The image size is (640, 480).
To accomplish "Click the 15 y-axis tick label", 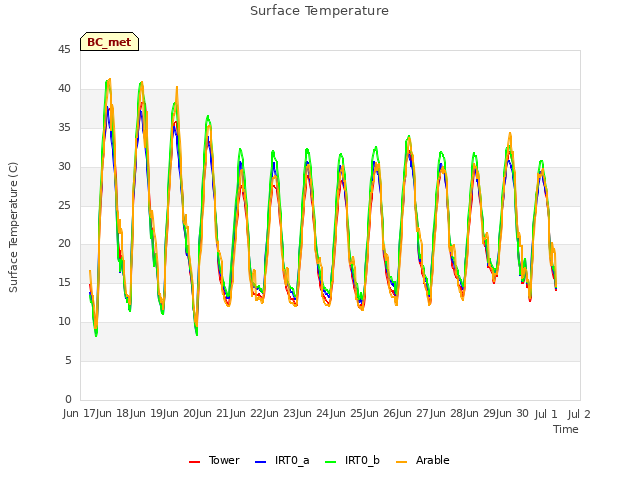I will (x=64, y=282).
